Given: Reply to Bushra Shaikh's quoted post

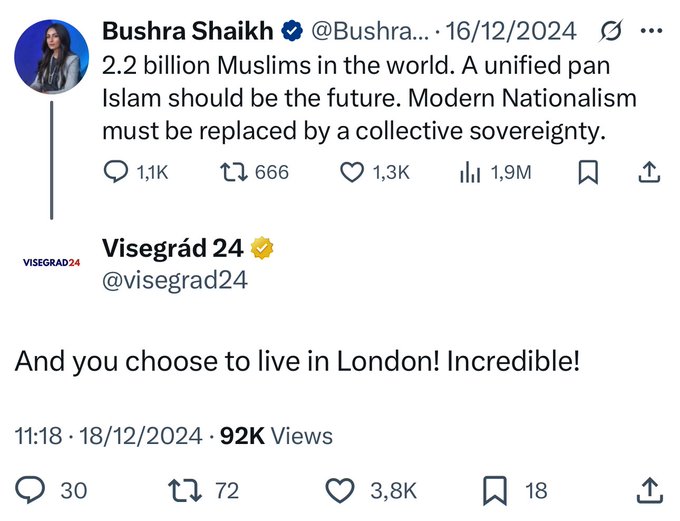Looking at the screenshot, I should click(x=118, y=172).
